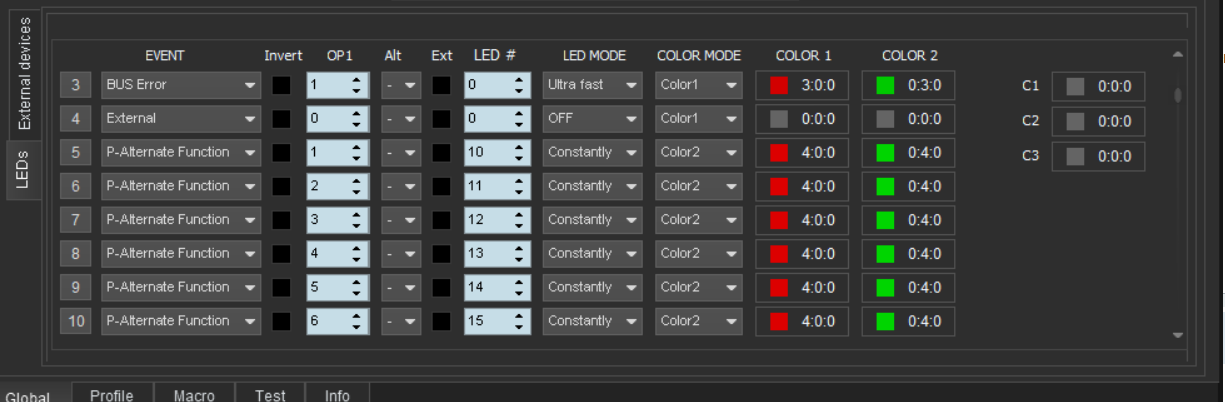
Task: Click the red Color 1 swatch in row 3
Action: point(779,86)
